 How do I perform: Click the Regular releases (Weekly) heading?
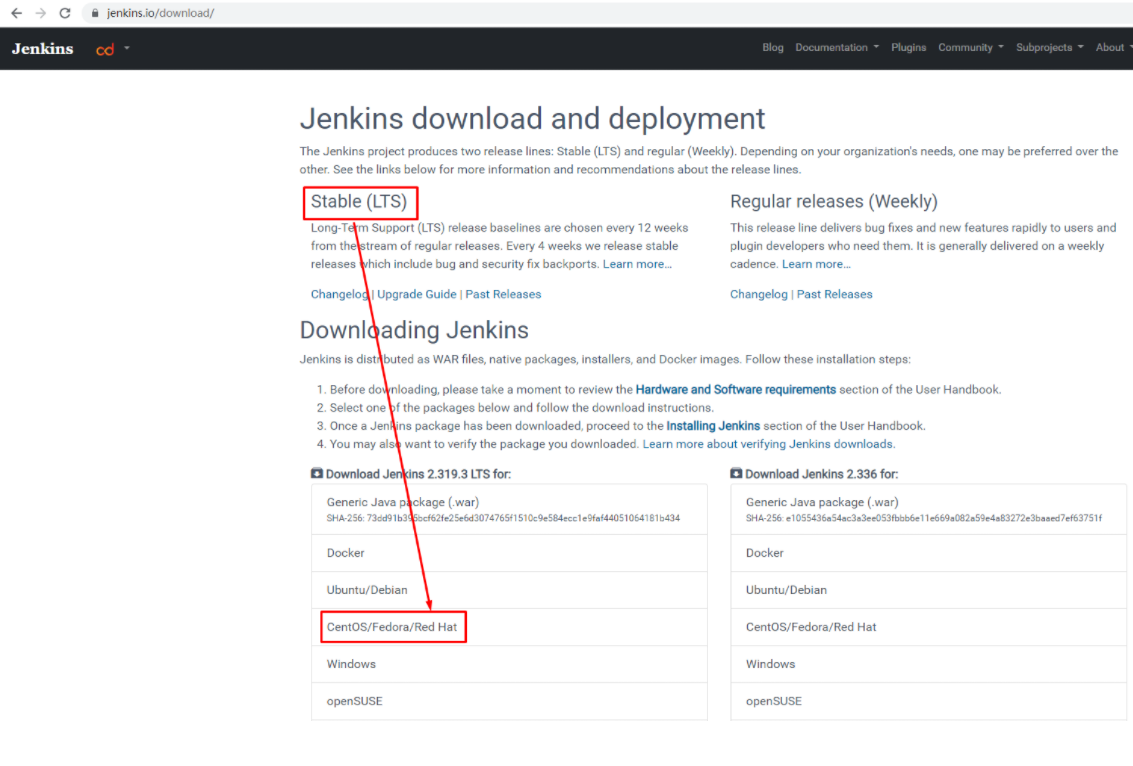[x=834, y=202]
